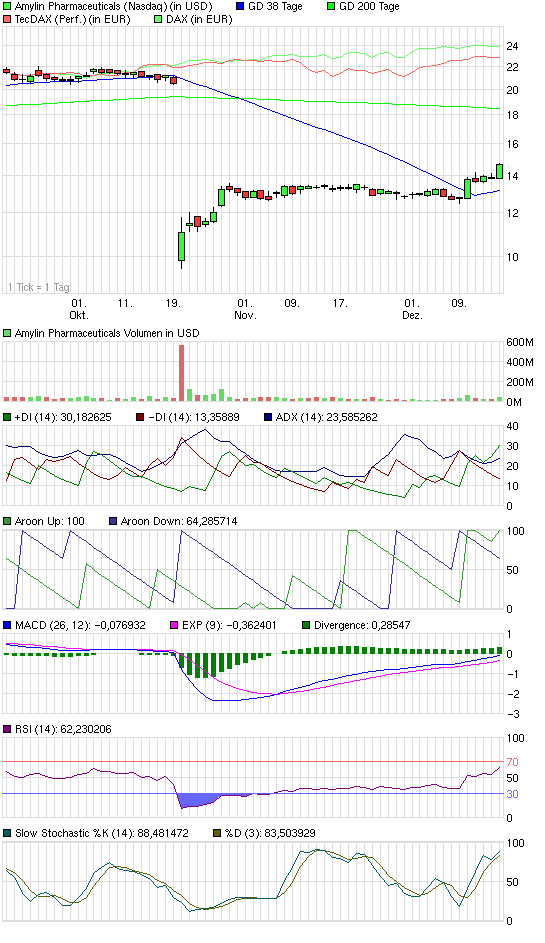Click the 'DAX (in EUR)' legend text
Screen dimensions: 545x943
click(x=199, y=19)
